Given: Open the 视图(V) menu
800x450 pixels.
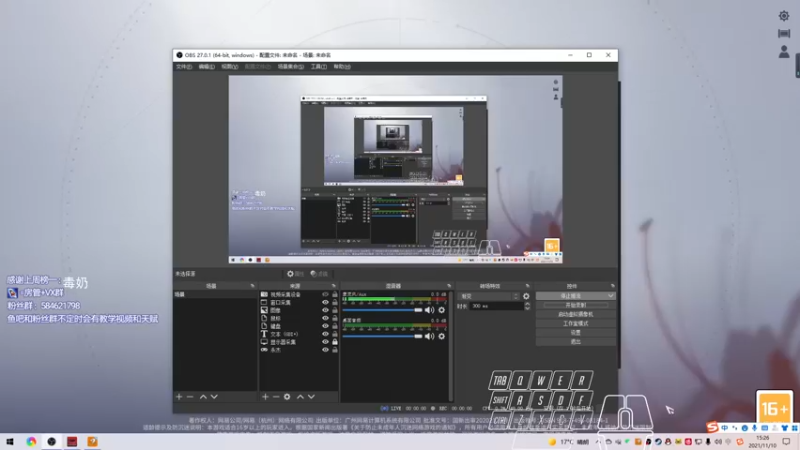Looking at the screenshot, I should pyautogui.click(x=230, y=67).
